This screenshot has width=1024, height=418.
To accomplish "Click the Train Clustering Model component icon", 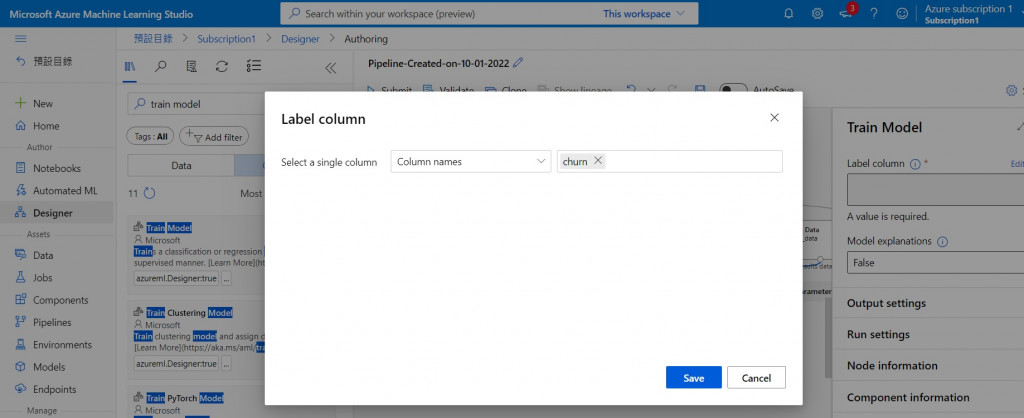I will point(138,312).
